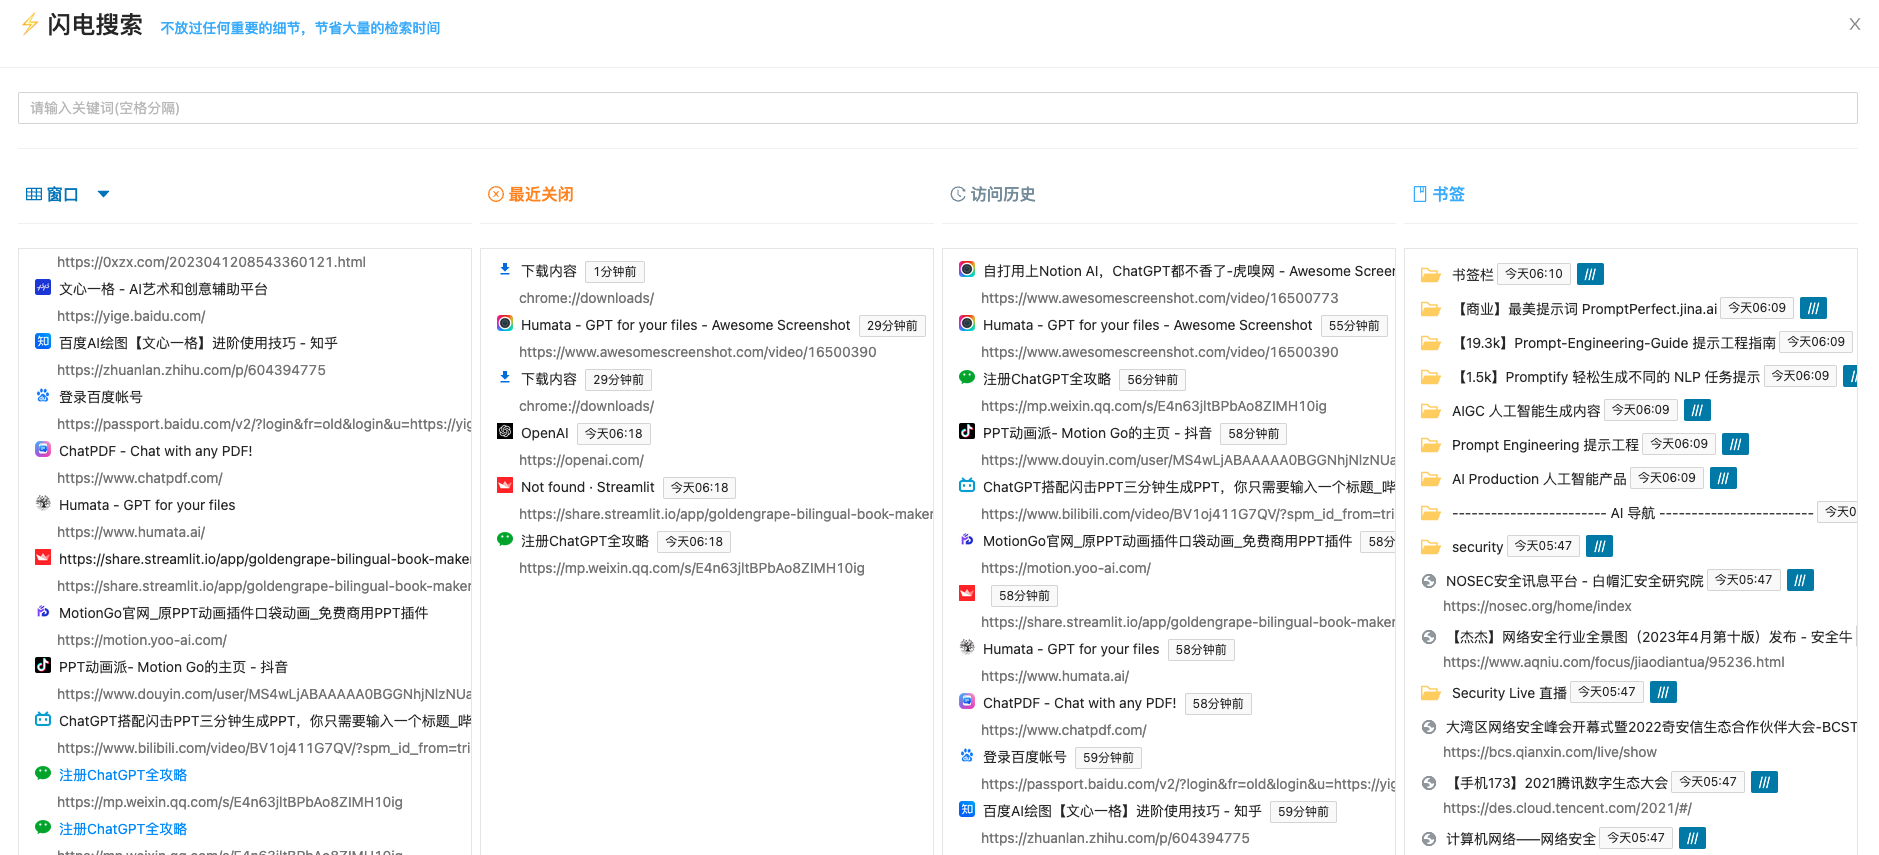Image resolution: width=1879 pixels, height=855 pixels.
Task: Click the OpenAI icon in recently closed
Action: [505, 432]
